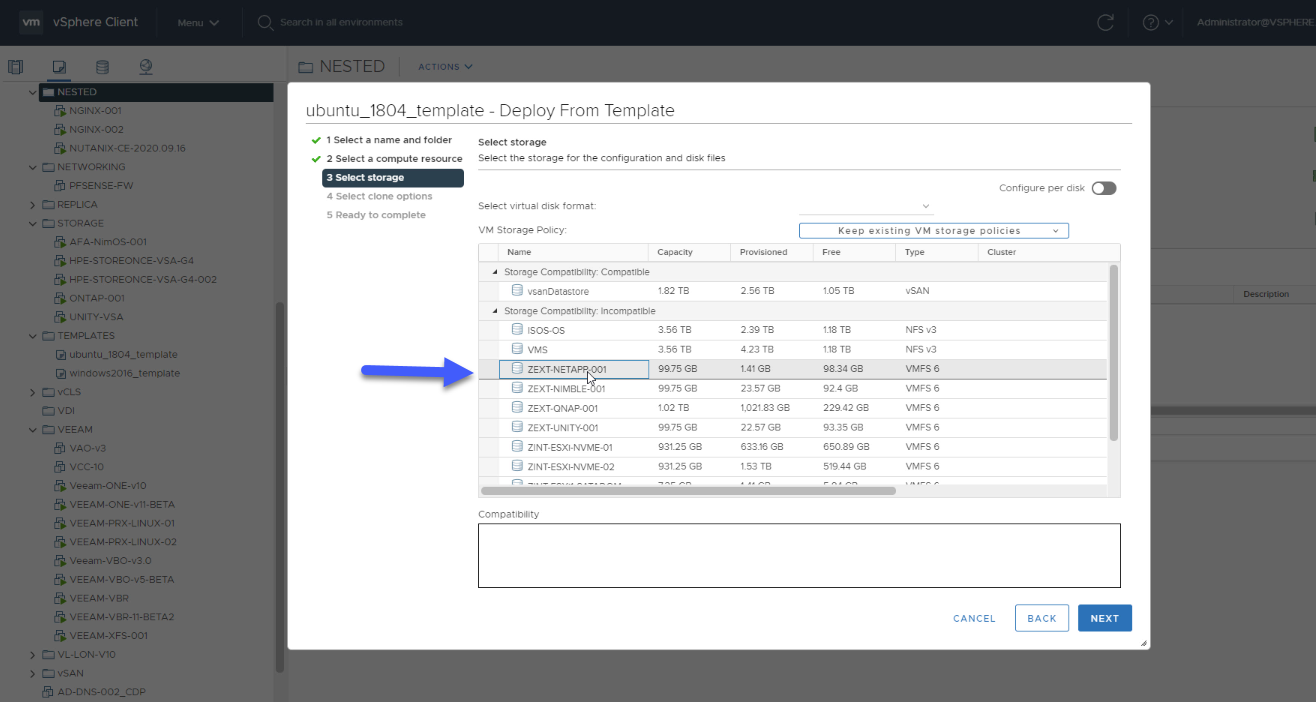Click the Cancel button
This screenshot has height=702, width=1316.
(974, 618)
